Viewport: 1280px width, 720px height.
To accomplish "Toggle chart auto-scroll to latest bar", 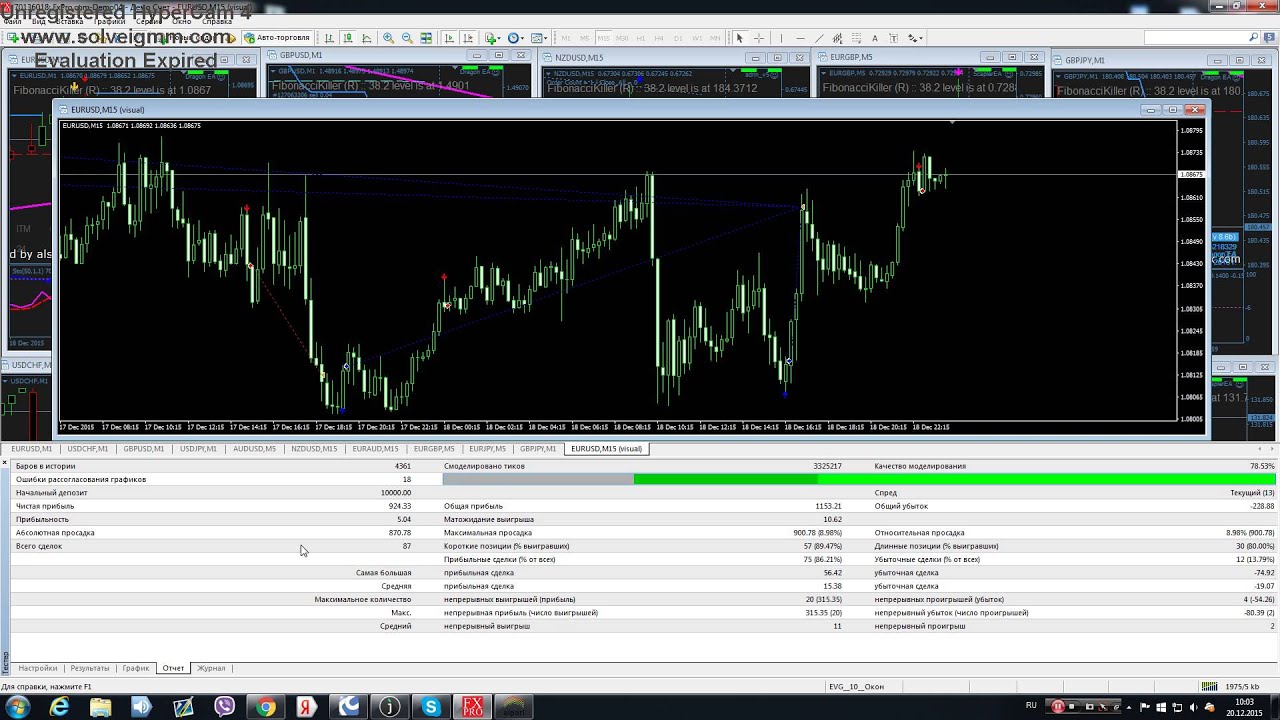I will tap(449, 38).
